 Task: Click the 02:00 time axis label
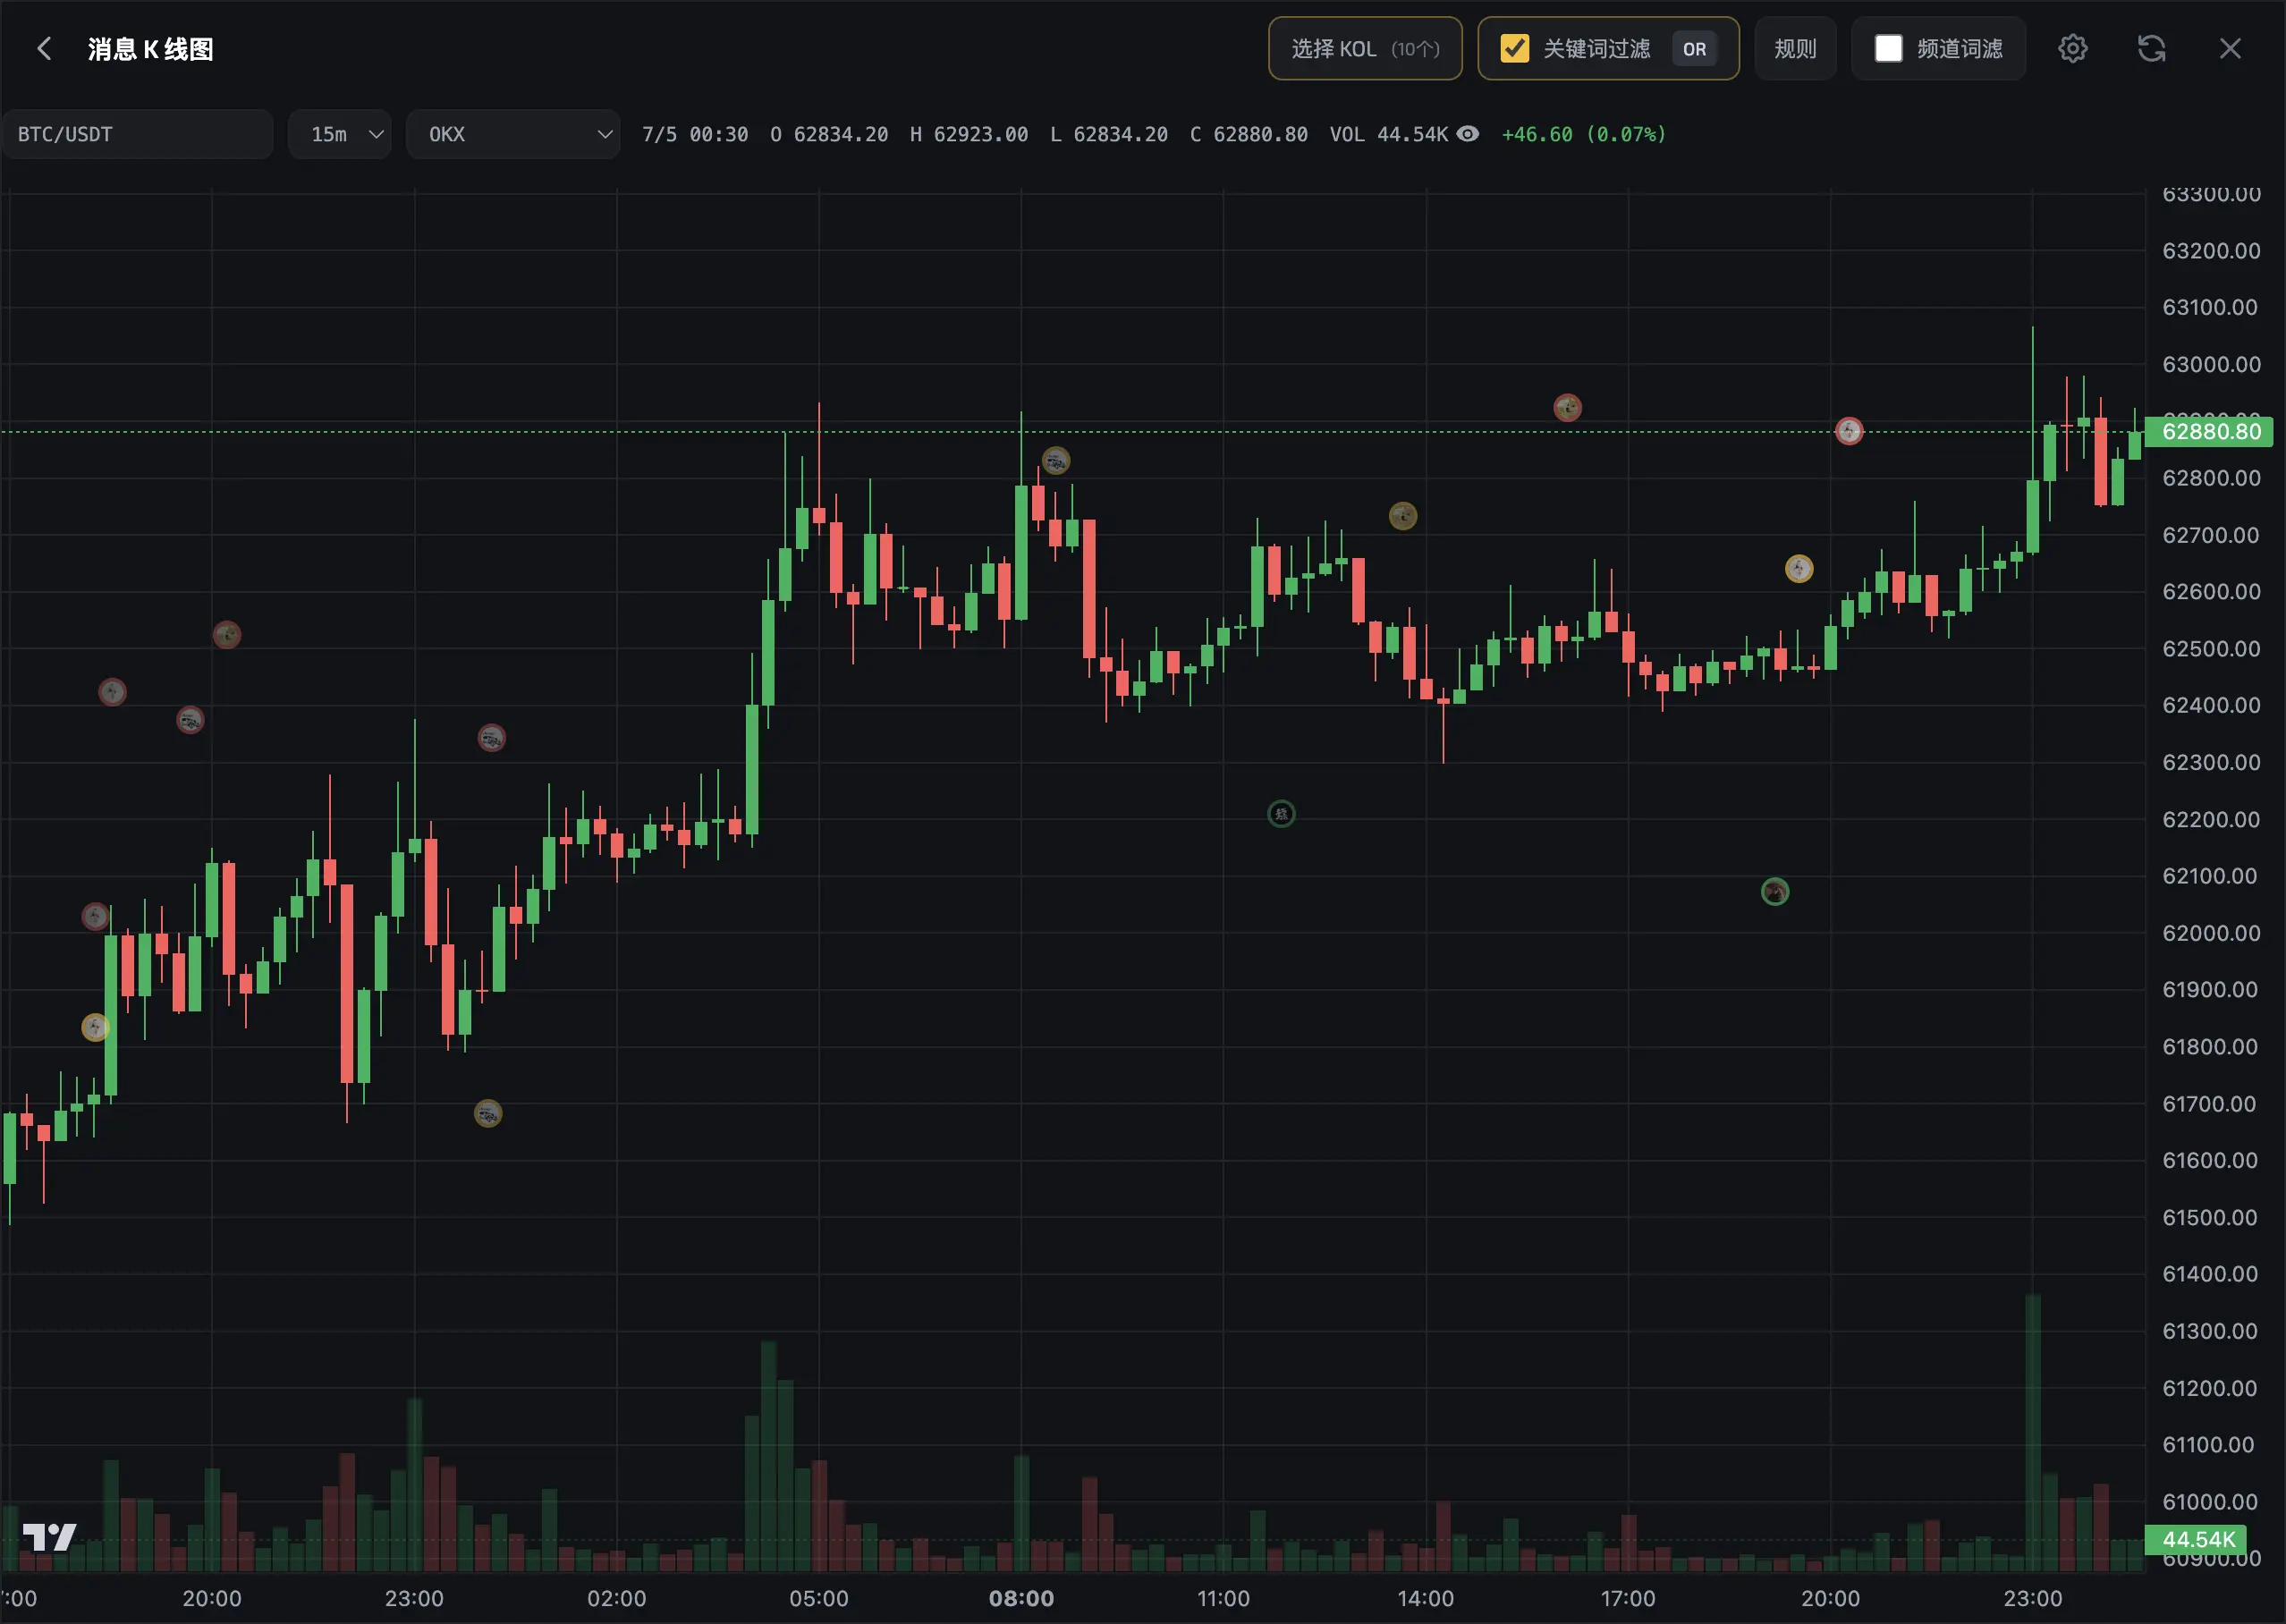(x=616, y=1598)
